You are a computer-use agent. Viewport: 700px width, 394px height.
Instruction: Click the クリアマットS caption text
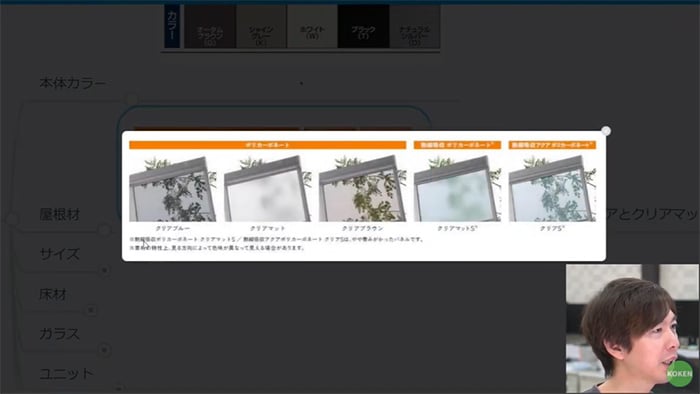(457, 228)
